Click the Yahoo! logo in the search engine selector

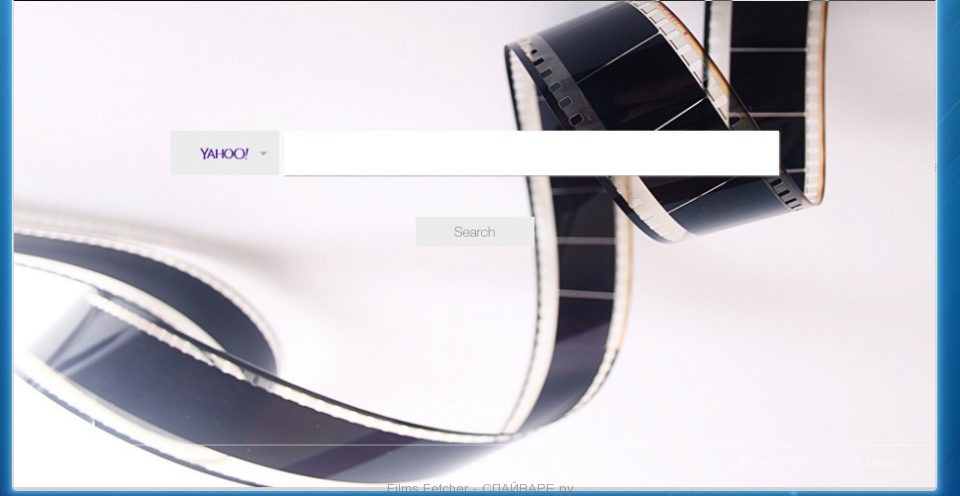(x=223, y=154)
